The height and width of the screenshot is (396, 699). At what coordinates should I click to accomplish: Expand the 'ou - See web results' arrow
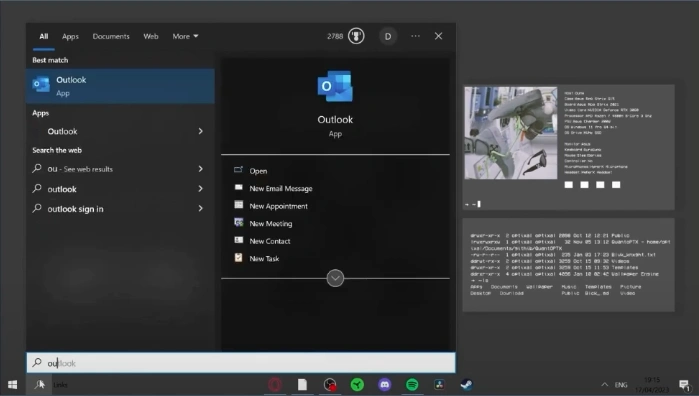[201, 169]
